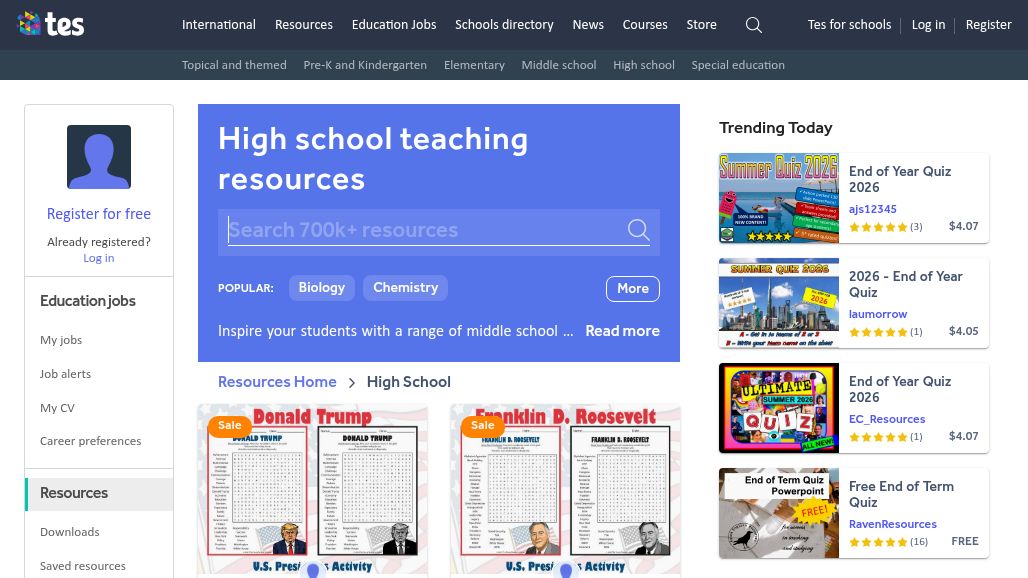The image size is (1028, 578).
Task: Open author laumorrow profile
Action: pyautogui.click(x=878, y=314)
